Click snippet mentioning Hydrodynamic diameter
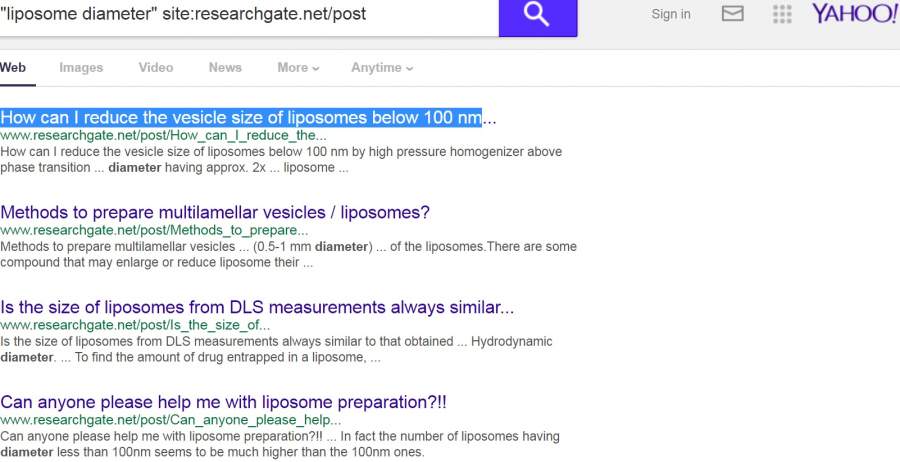Viewport: 900px width, 462px height. tap(276, 350)
